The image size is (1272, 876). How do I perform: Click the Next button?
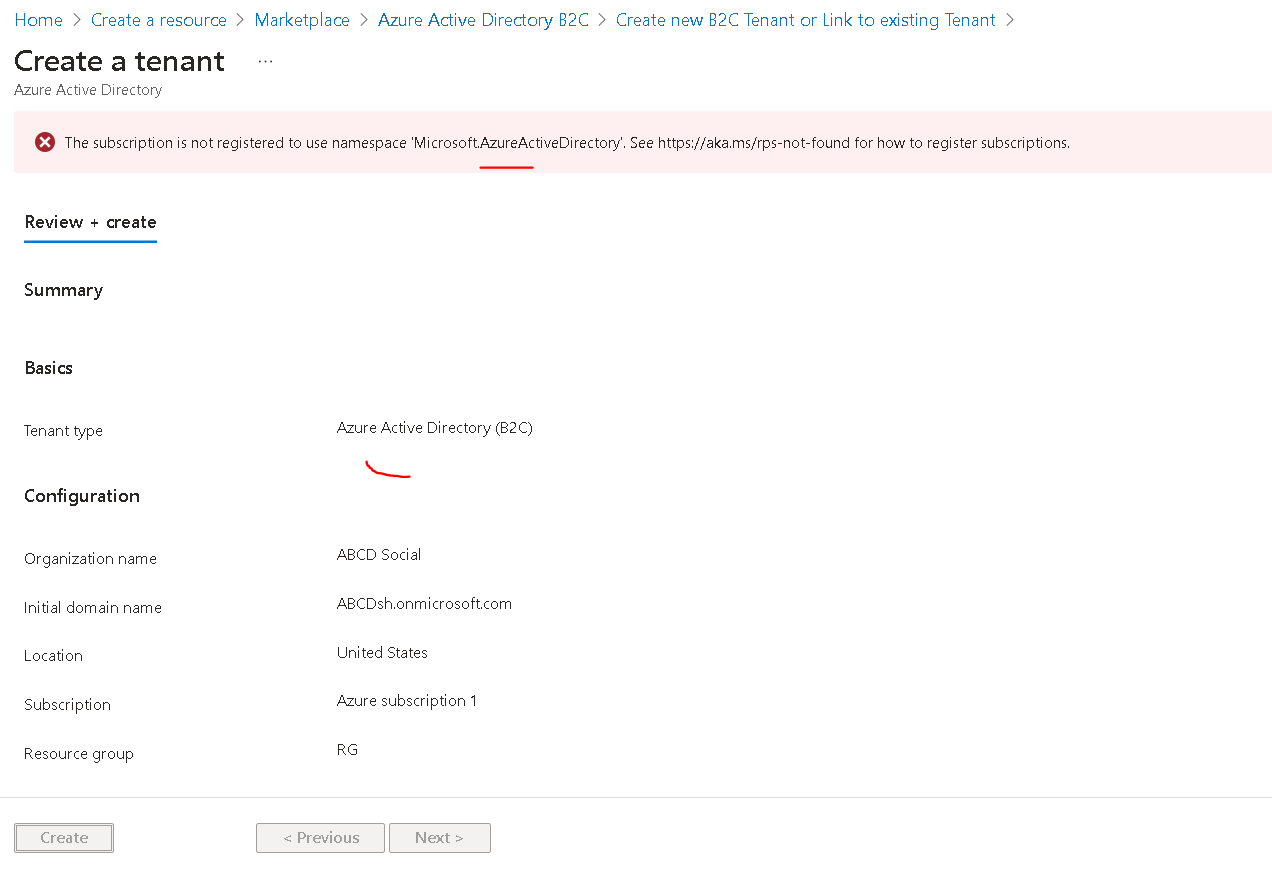point(439,837)
